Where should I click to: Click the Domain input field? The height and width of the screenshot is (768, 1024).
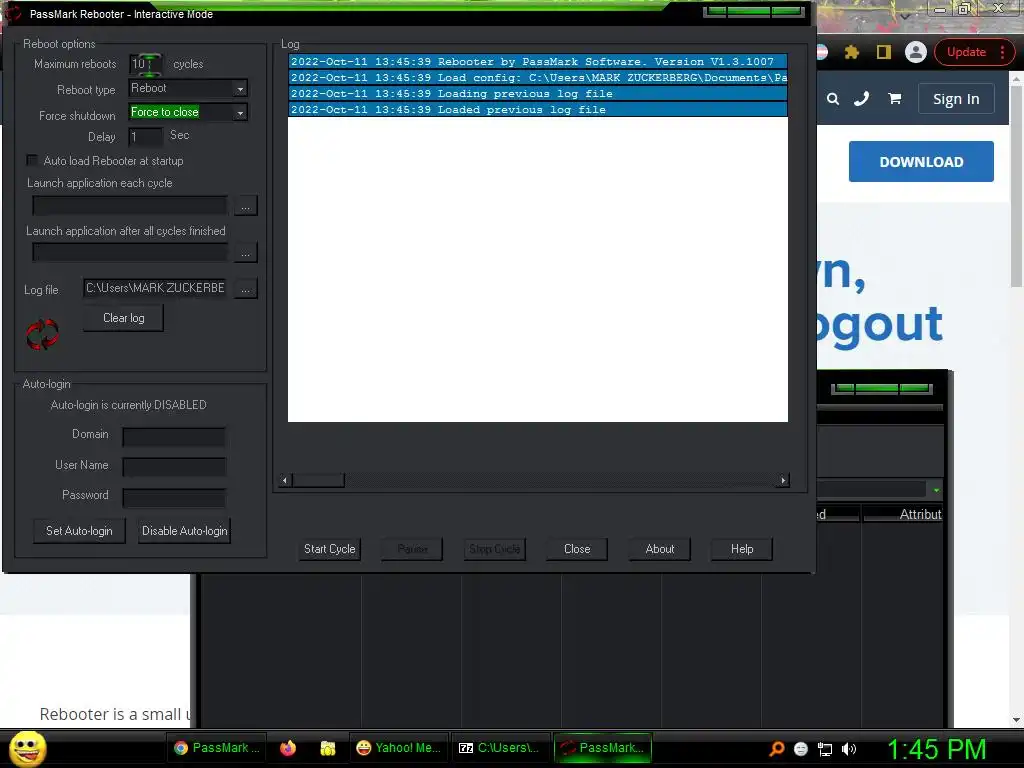tap(174, 436)
